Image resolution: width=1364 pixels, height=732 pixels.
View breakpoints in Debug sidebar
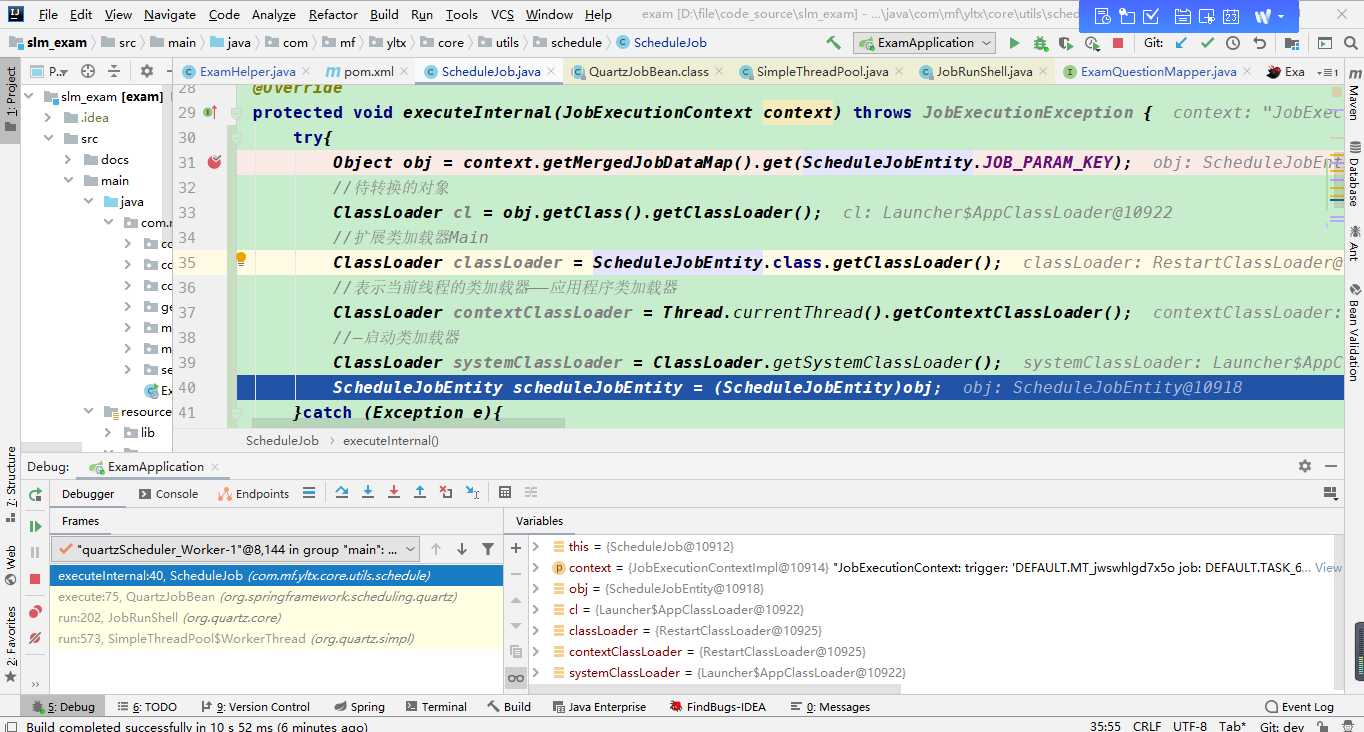(35, 611)
